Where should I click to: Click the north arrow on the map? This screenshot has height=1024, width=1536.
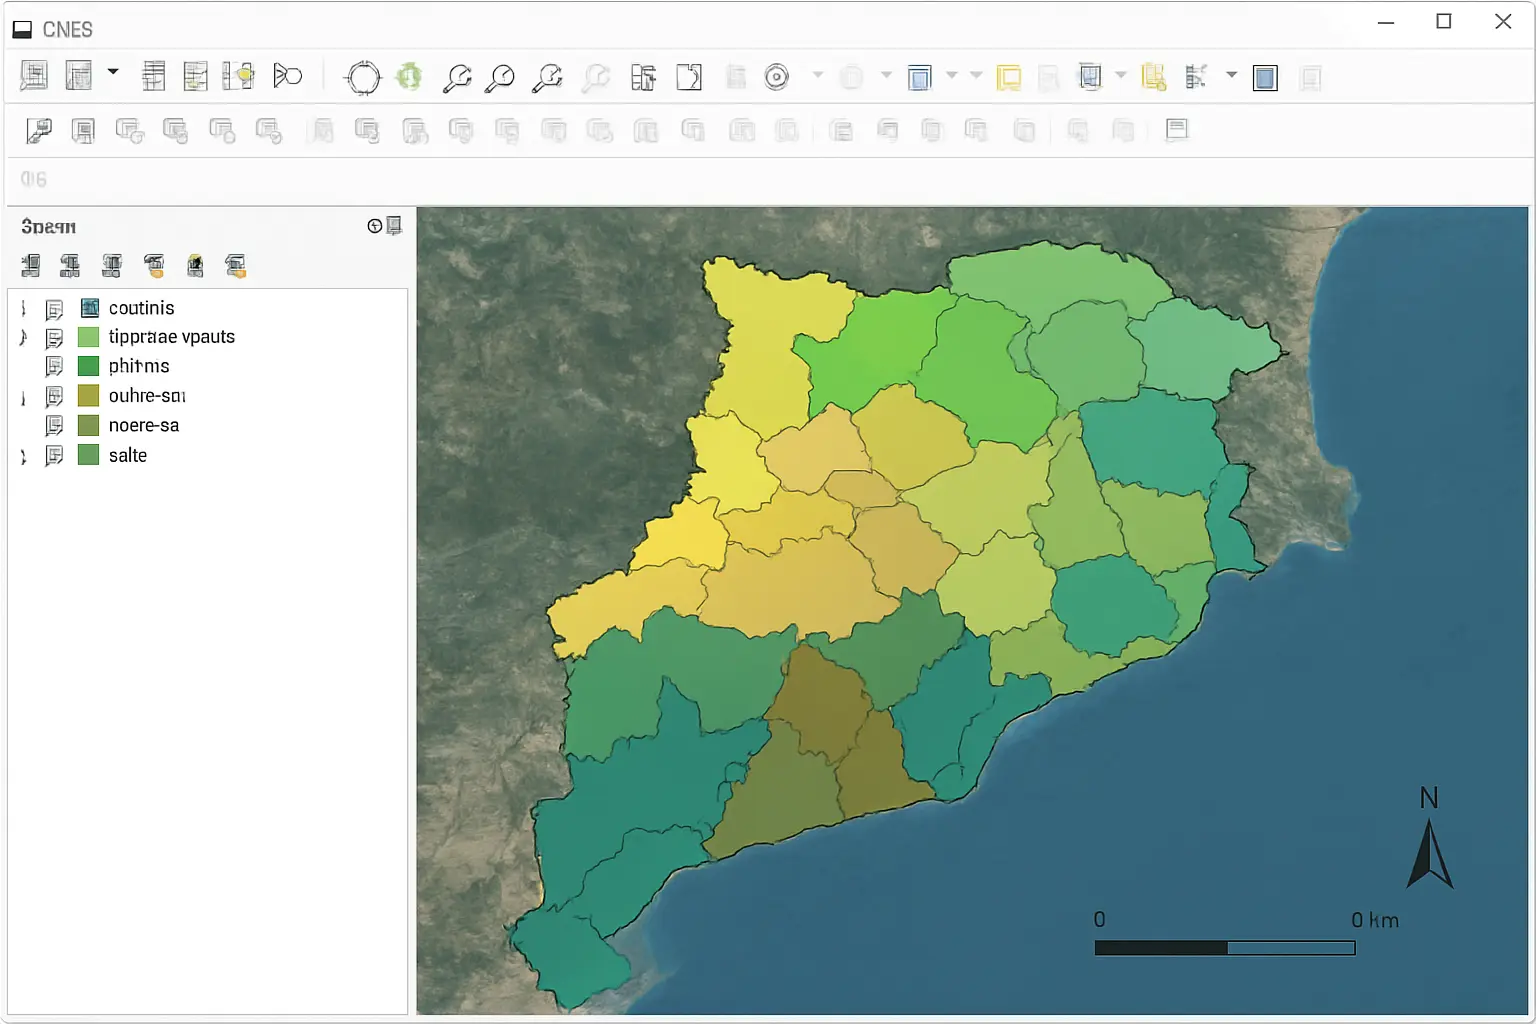coord(1430,839)
